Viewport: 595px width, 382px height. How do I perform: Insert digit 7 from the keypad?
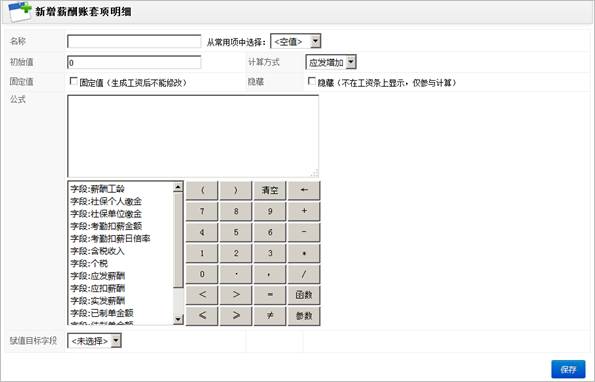pos(202,211)
